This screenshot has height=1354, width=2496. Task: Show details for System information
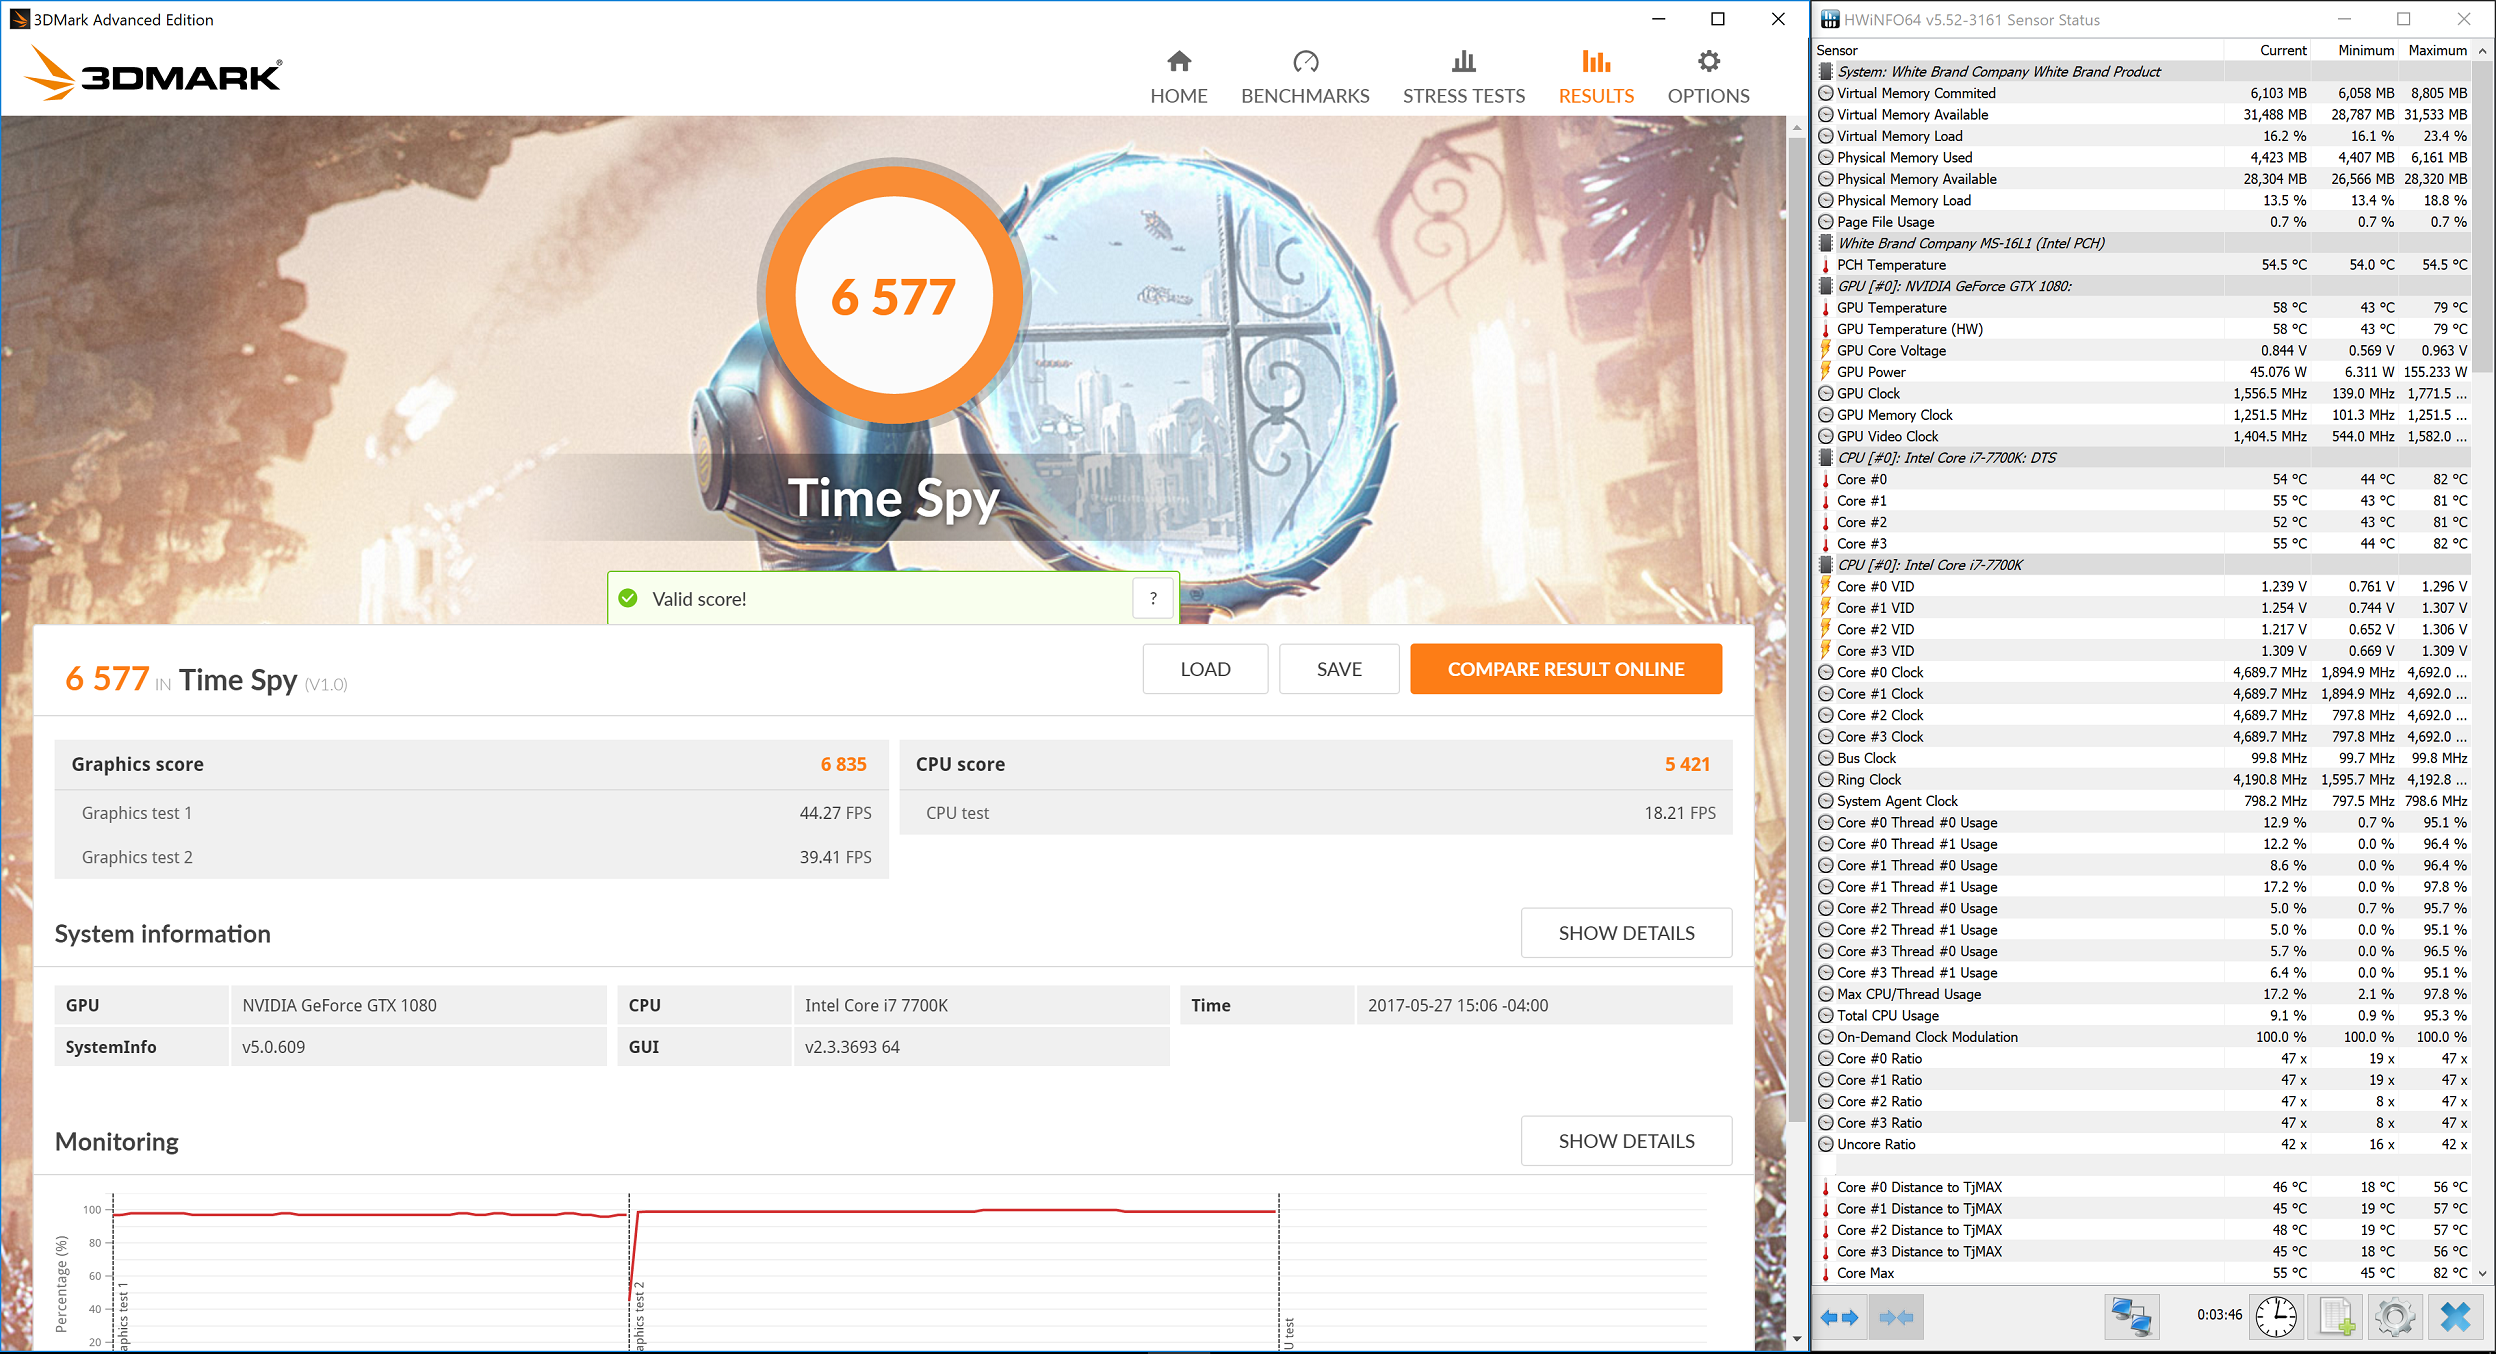(x=1626, y=933)
